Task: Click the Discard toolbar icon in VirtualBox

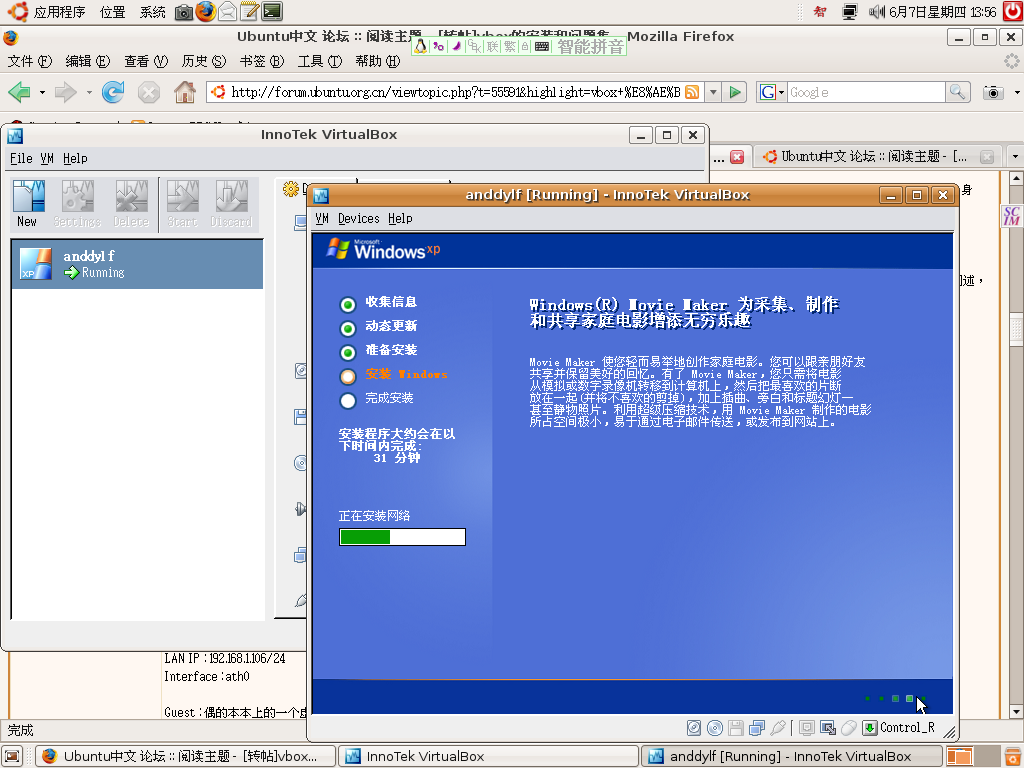Action: pyautogui.click(x=231, y=204)
